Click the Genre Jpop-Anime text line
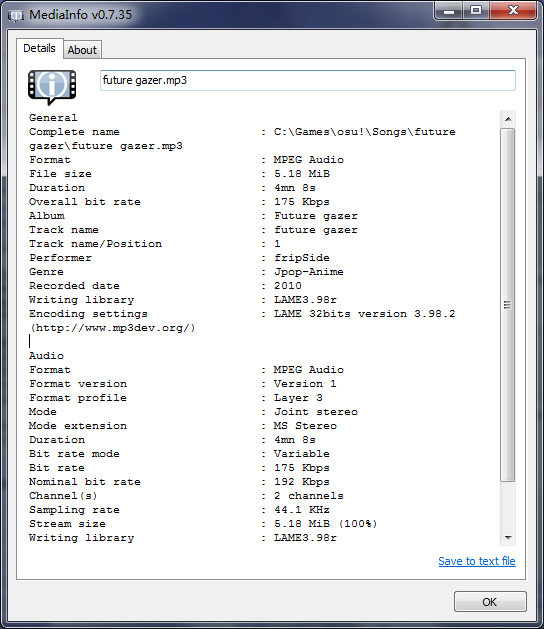Image resolution: width=544 pixels, height=629 pixels. pyautogui.click(x=186, y=272)
